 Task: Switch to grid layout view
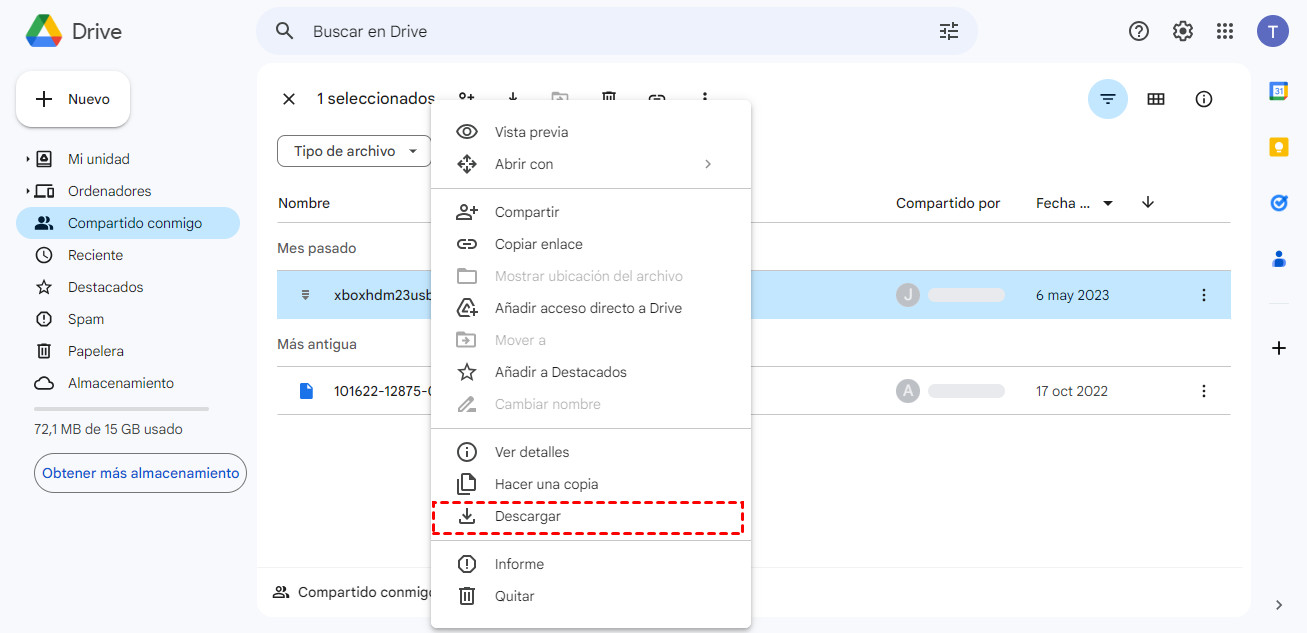click(1156, 99)
